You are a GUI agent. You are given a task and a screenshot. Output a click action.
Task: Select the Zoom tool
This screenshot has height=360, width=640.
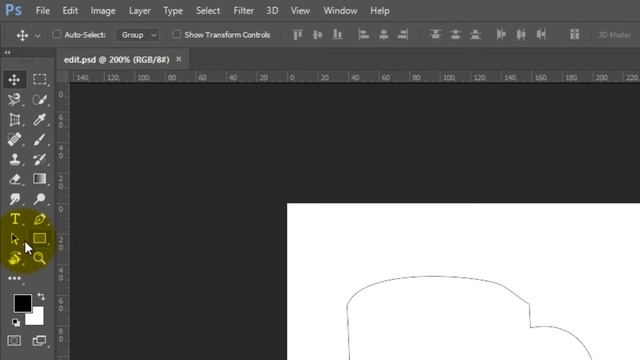(x=40, y=258)
